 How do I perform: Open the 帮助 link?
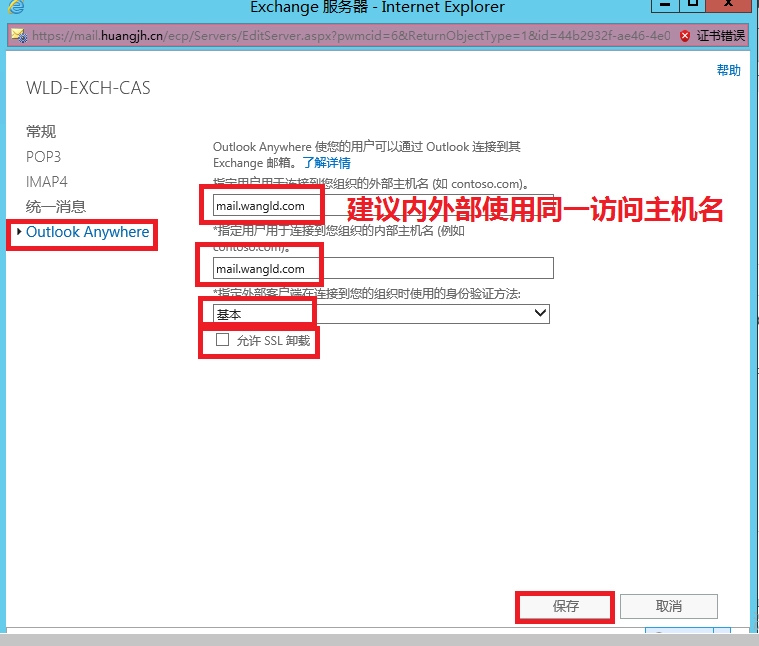click(x=729, y=70)
